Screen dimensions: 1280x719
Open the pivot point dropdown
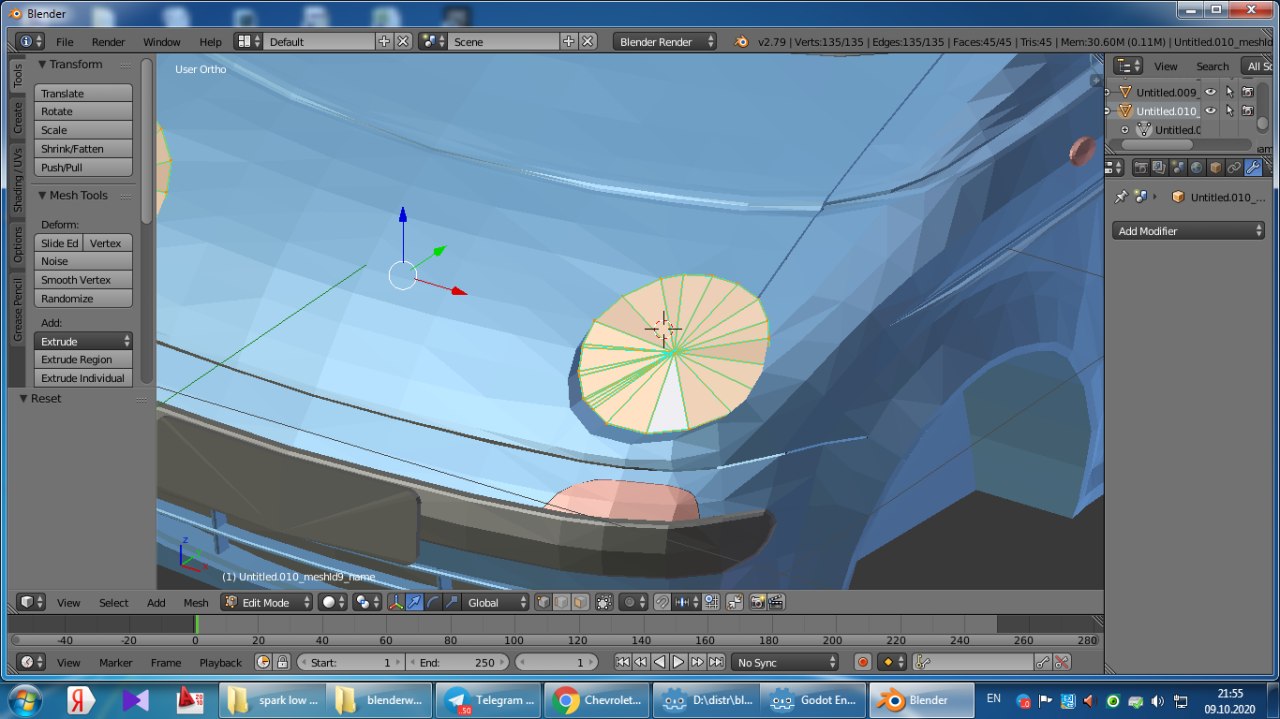click(x=368, y=602)
